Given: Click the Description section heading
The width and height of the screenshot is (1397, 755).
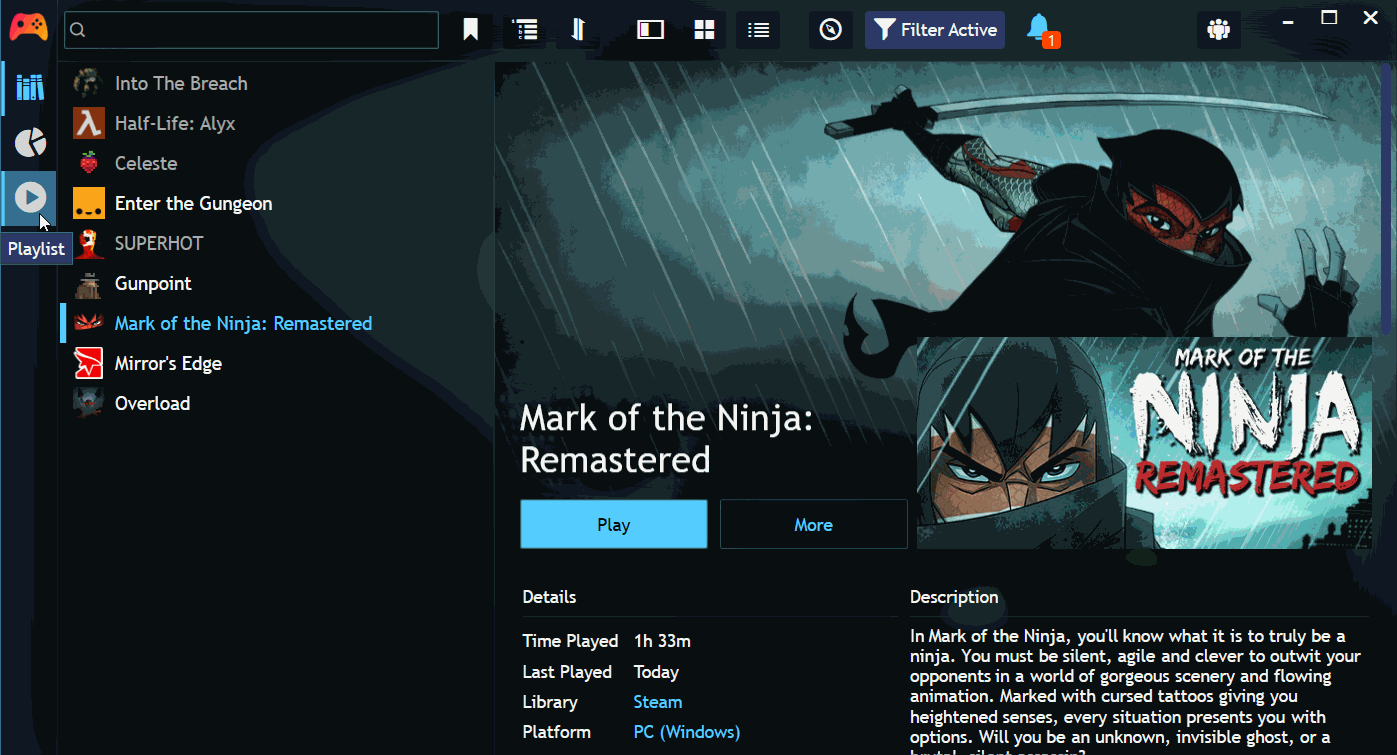Looking at the screenshot, I should pos(954,597).
